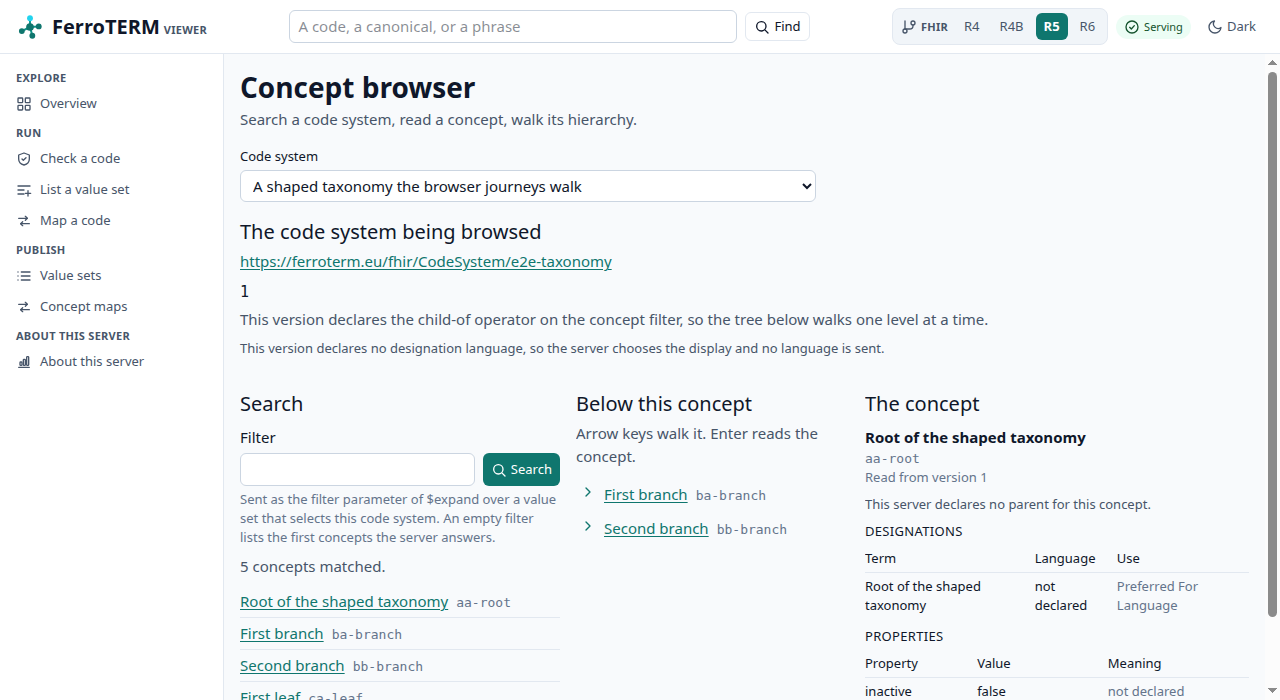The height and width of the screenshot is (700, 1280).
Task: Open List a value set
Action: point(111,190)
